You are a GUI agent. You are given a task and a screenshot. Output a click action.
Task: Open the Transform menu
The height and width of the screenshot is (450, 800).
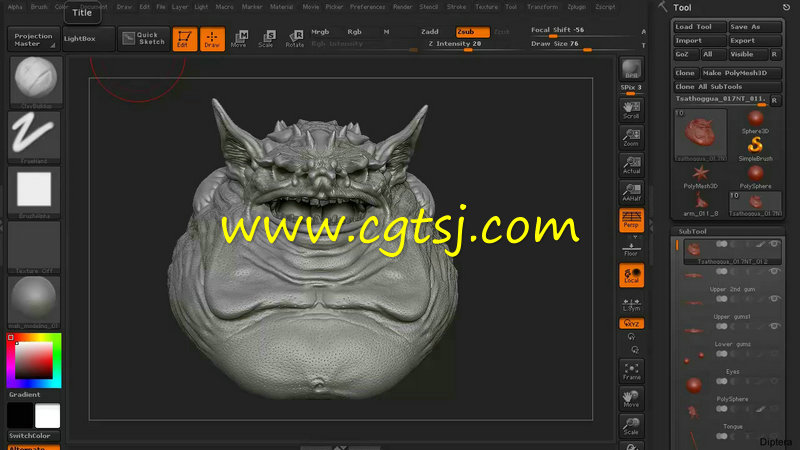pyautogui.click(x=542, y=7)
